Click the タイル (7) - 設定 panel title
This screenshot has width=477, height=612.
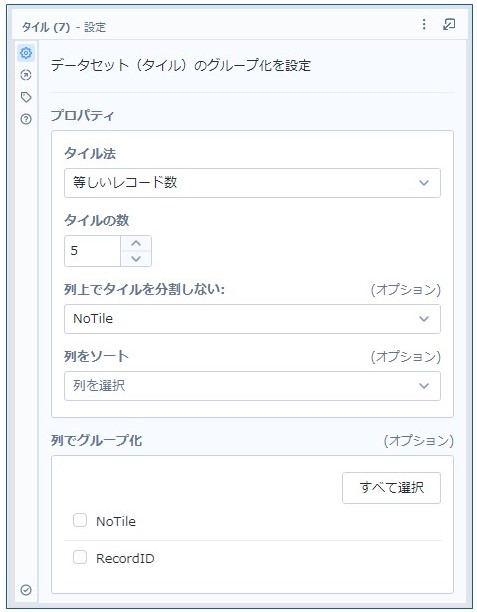[64, 27]
